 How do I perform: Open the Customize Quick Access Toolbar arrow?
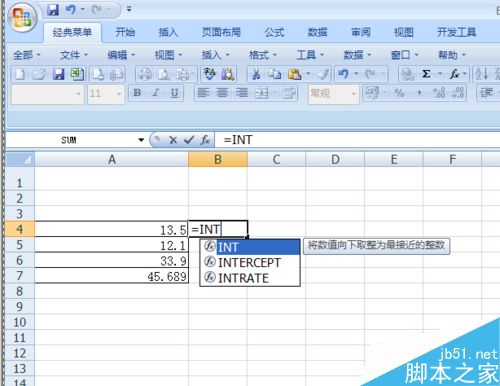(x=129, y=9)
